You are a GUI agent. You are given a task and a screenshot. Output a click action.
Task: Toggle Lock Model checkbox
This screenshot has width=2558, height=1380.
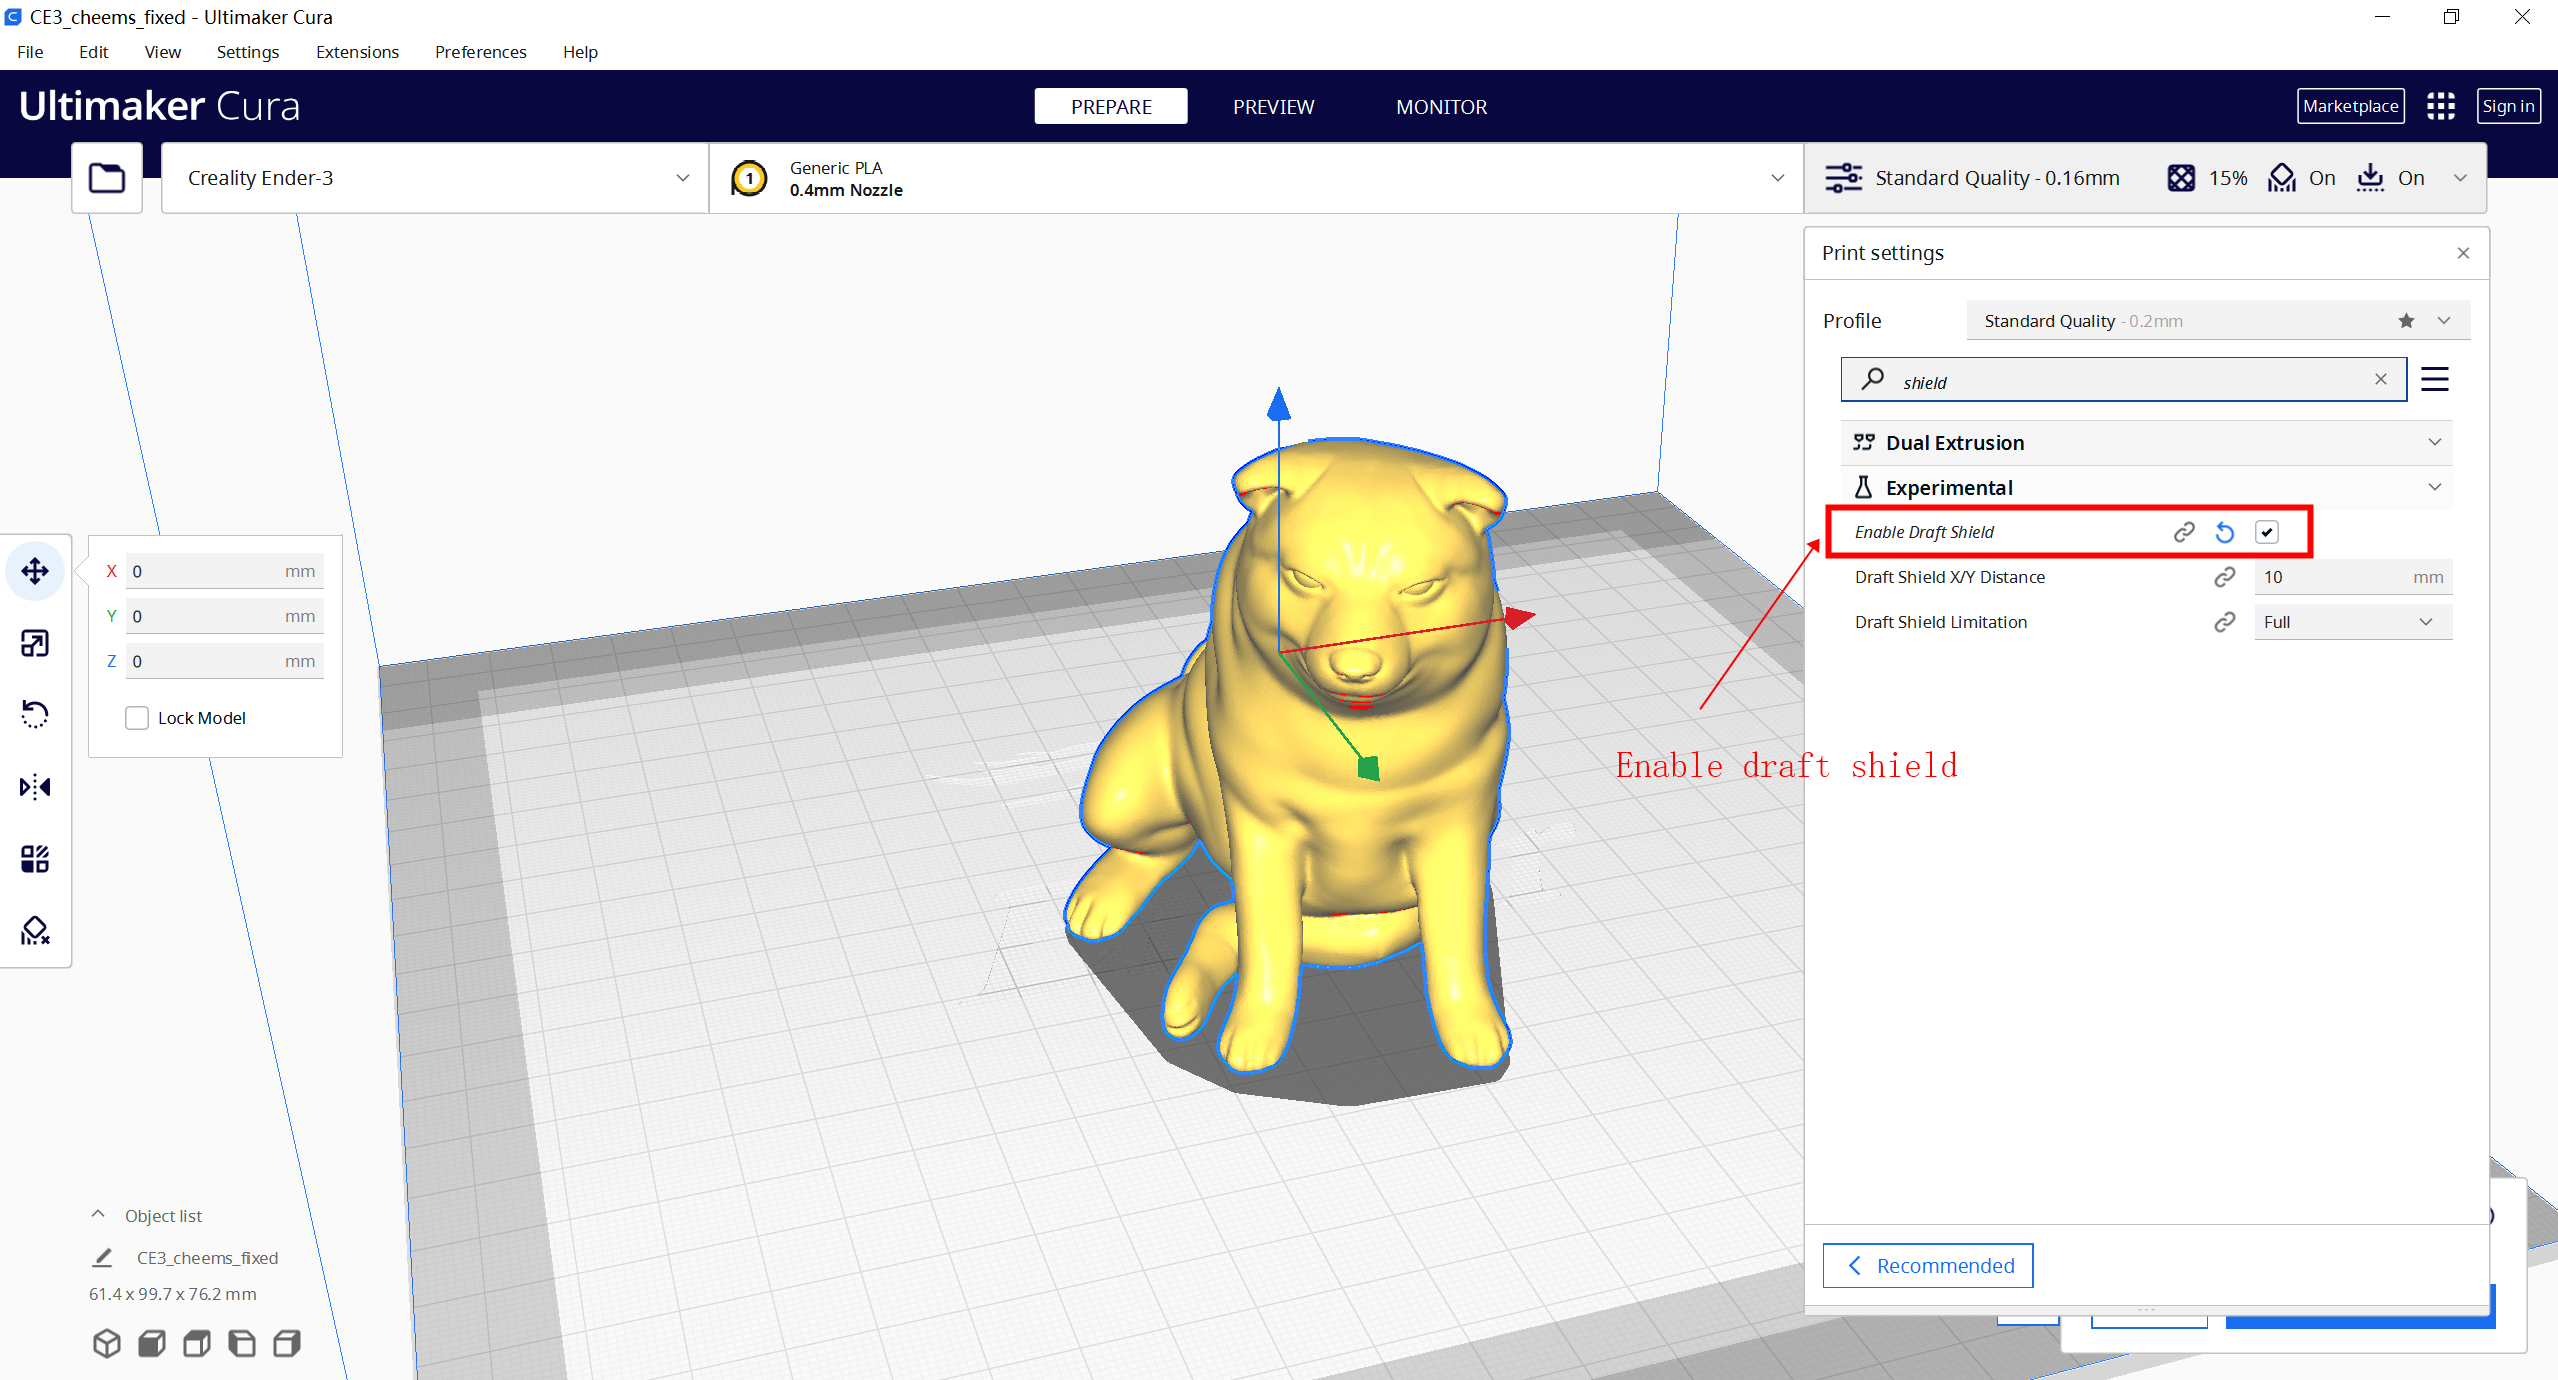point(137,718)
